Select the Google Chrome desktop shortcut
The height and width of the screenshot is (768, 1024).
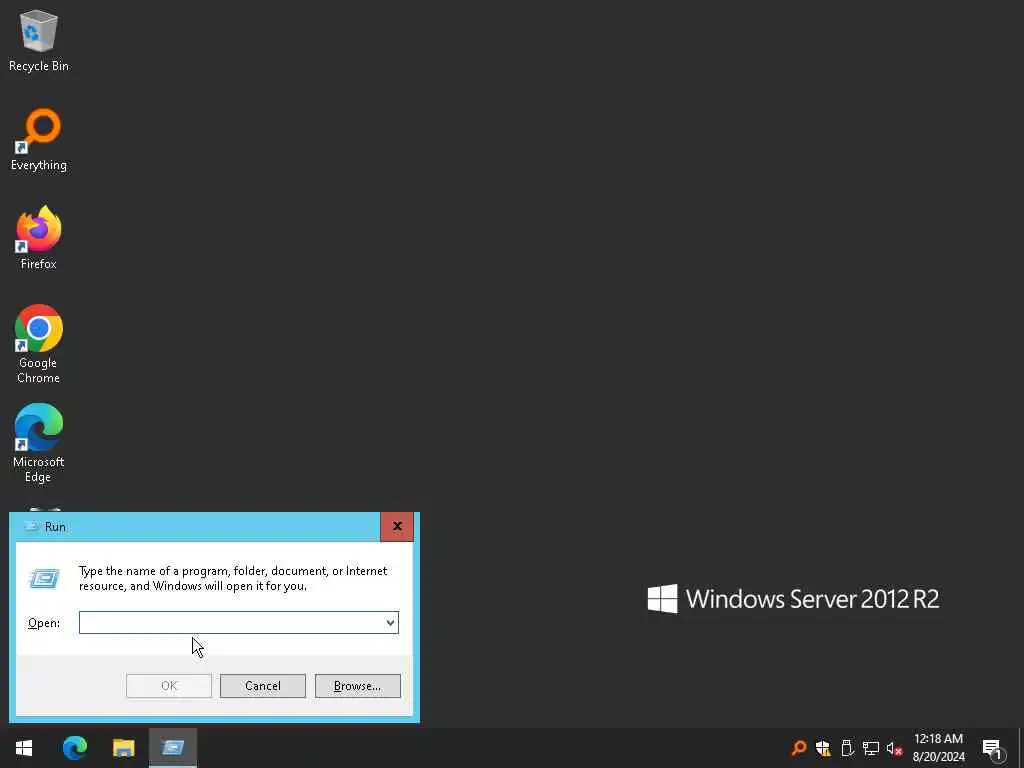39,344
